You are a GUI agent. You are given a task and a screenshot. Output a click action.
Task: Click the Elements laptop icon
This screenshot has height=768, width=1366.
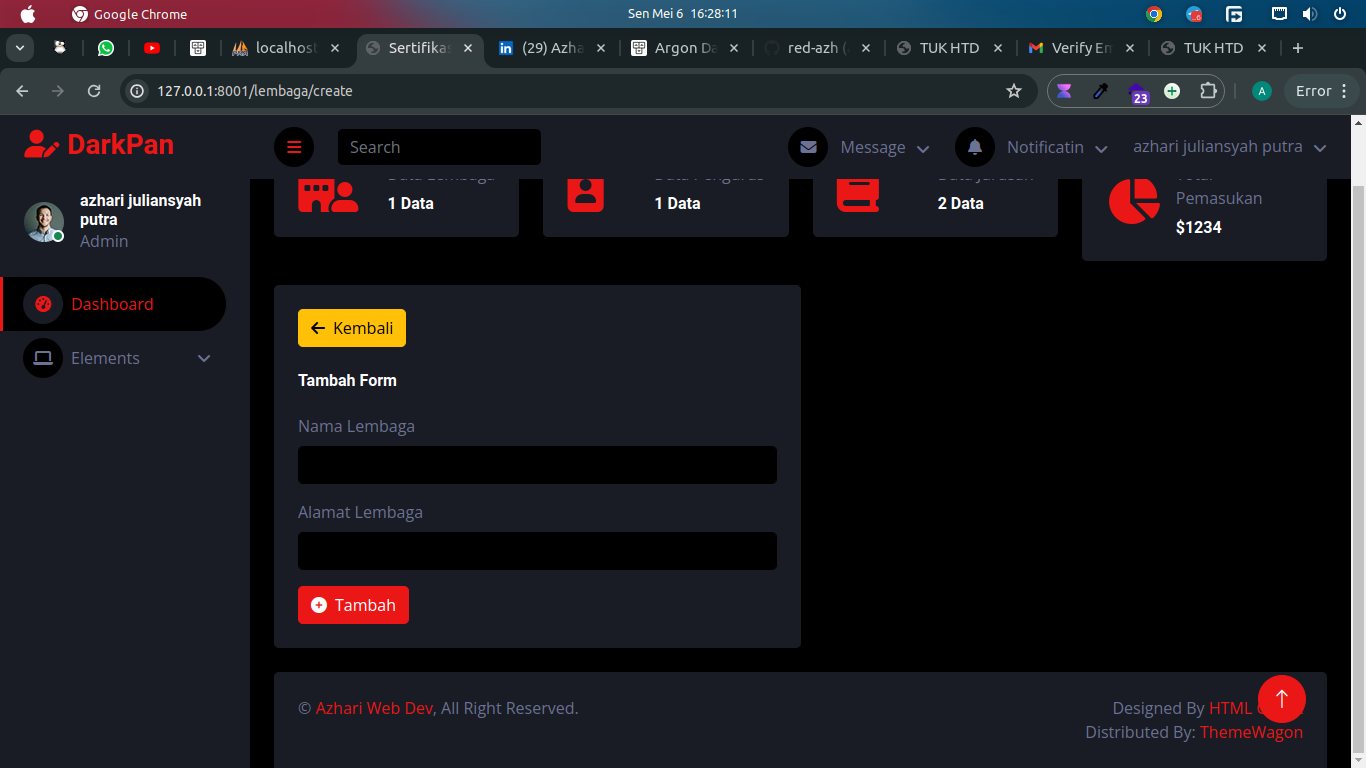pyautogui.click(x=43, y=358)
